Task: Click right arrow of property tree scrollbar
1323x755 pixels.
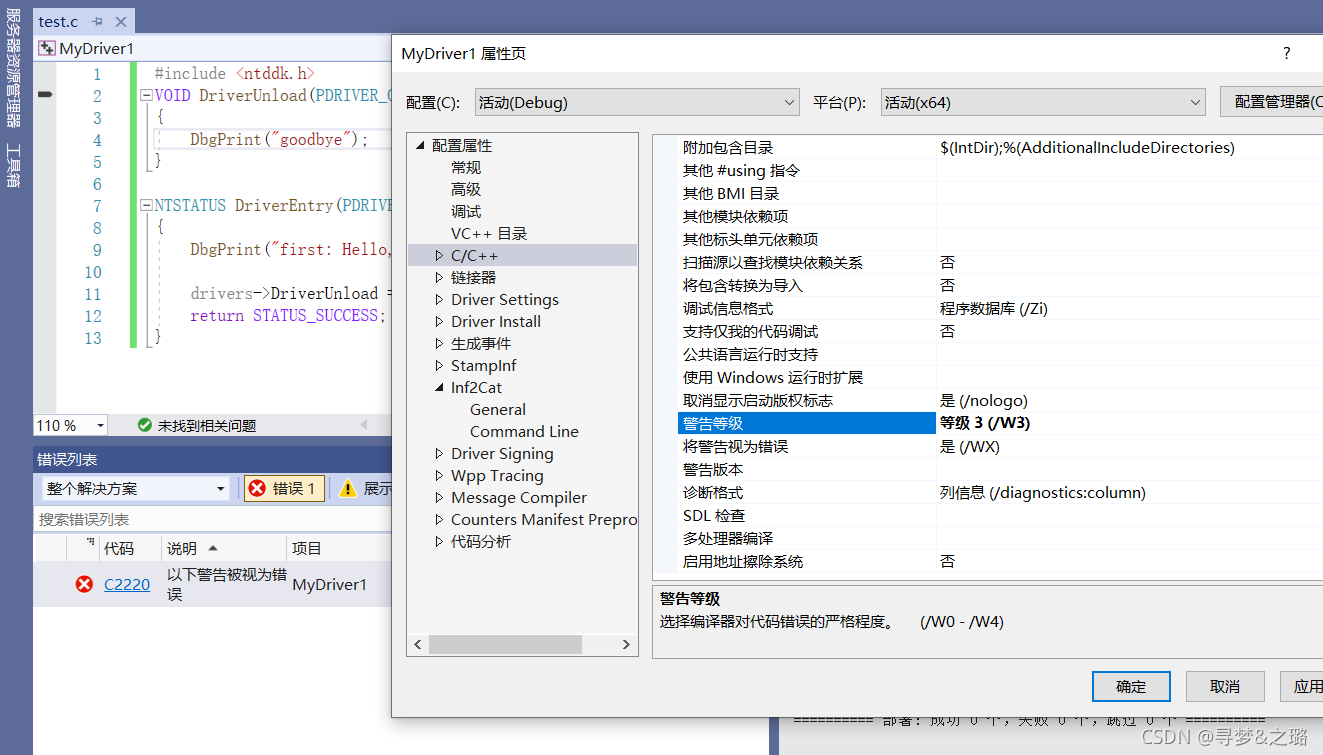Action: (x=629, y=645)
